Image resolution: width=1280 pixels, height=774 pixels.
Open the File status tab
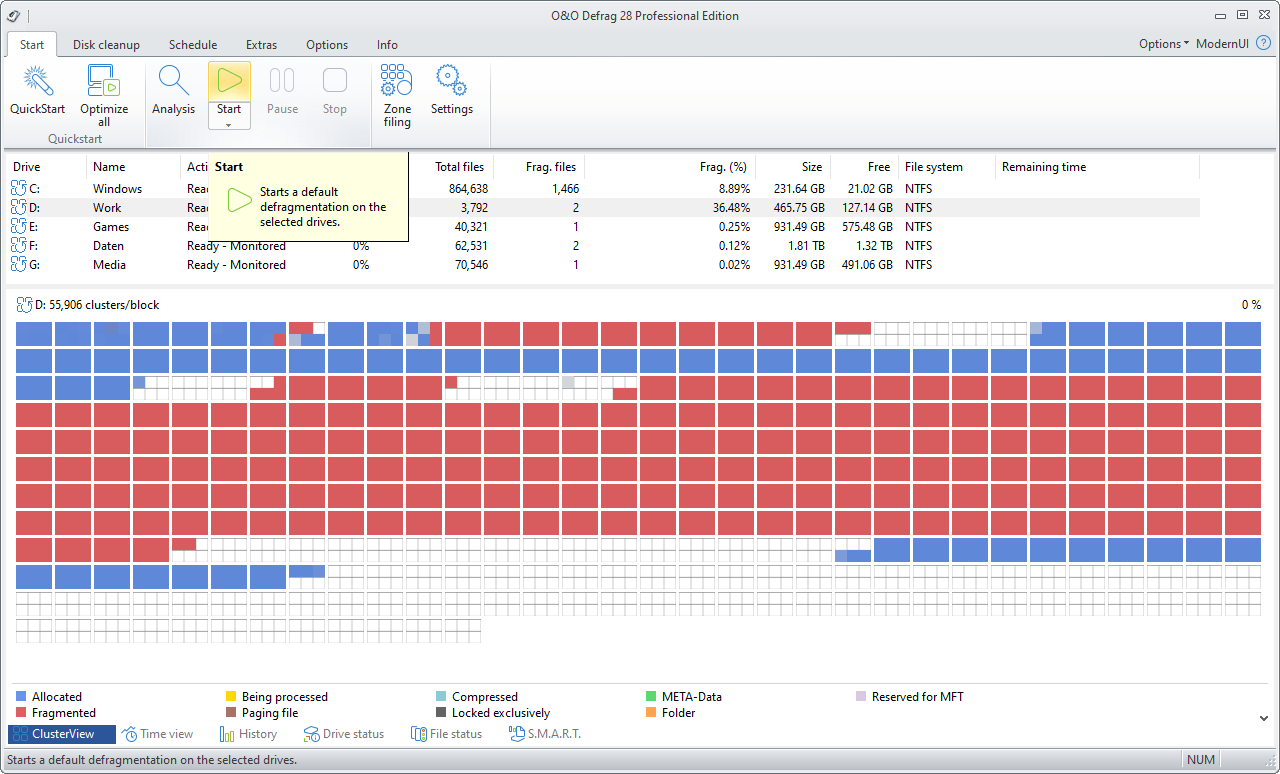click(x=447, y=734)
